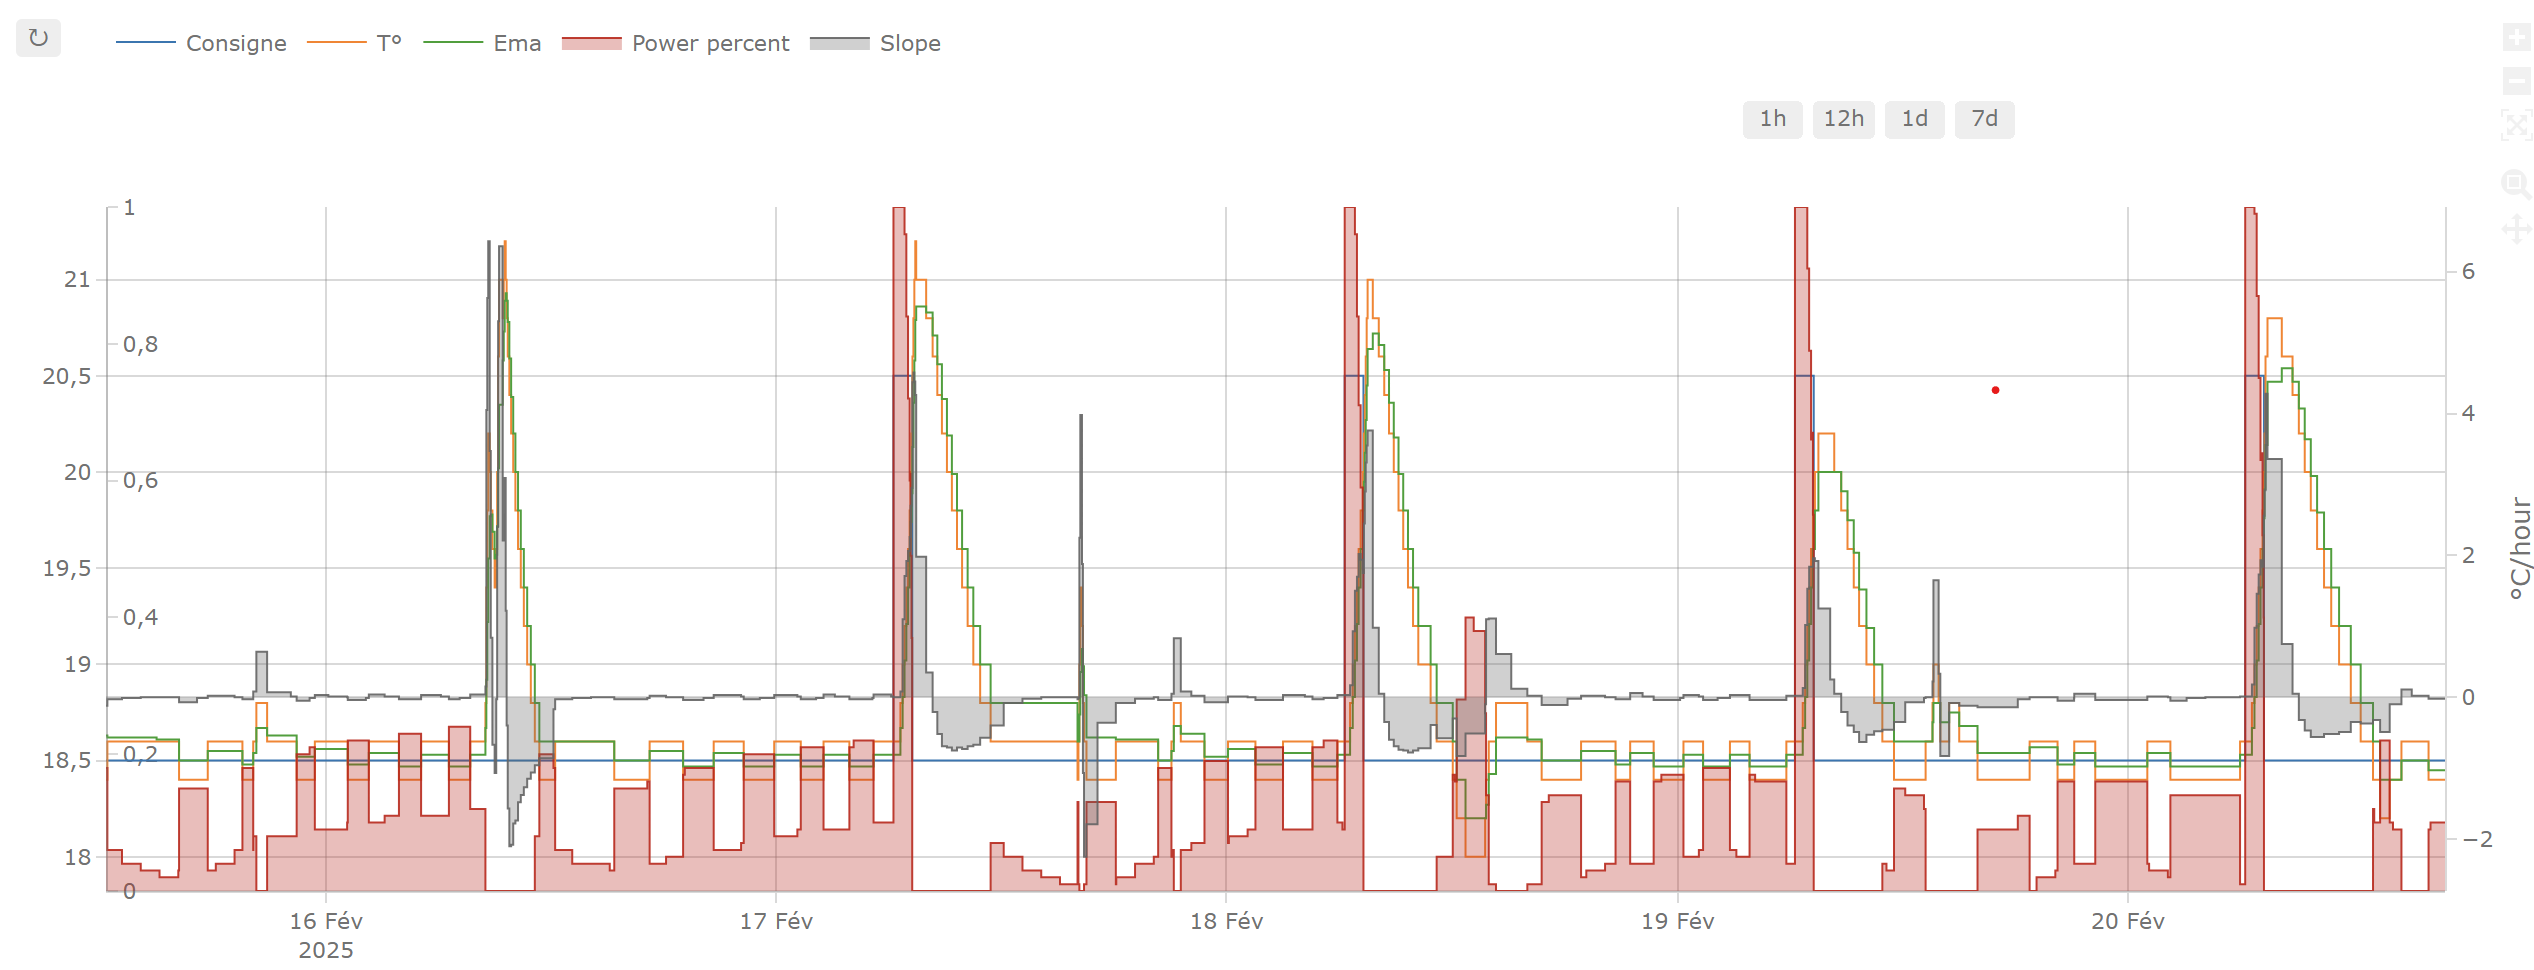Select the pan arrows tool
This screenshot has width=2534, height=970.
click(2516, 229)
